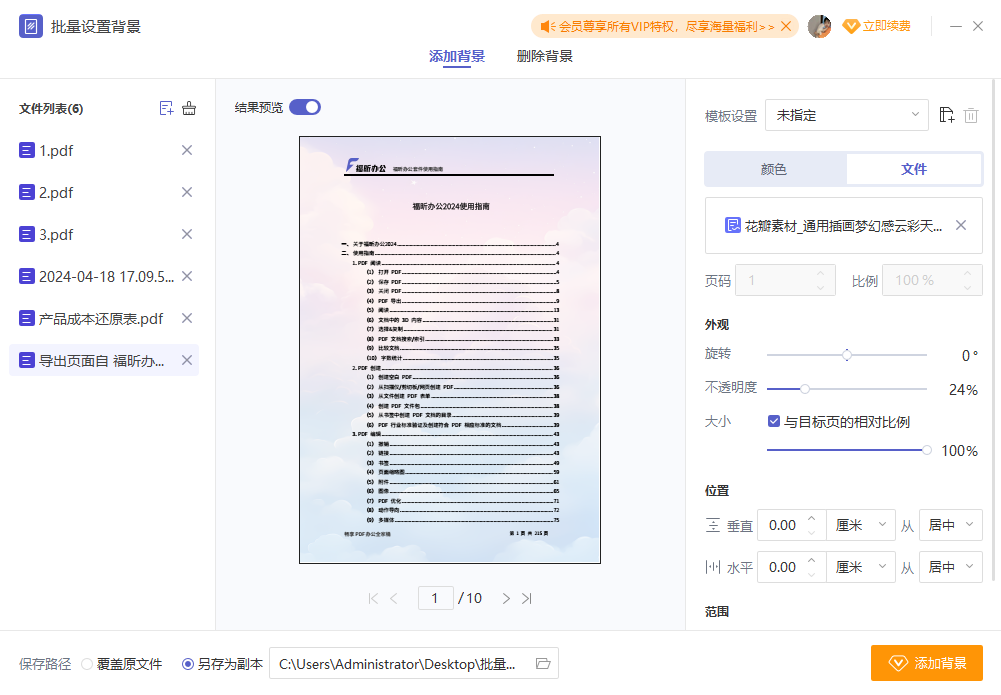Open the user avatar profile
1001x695 pixels.
819,26
